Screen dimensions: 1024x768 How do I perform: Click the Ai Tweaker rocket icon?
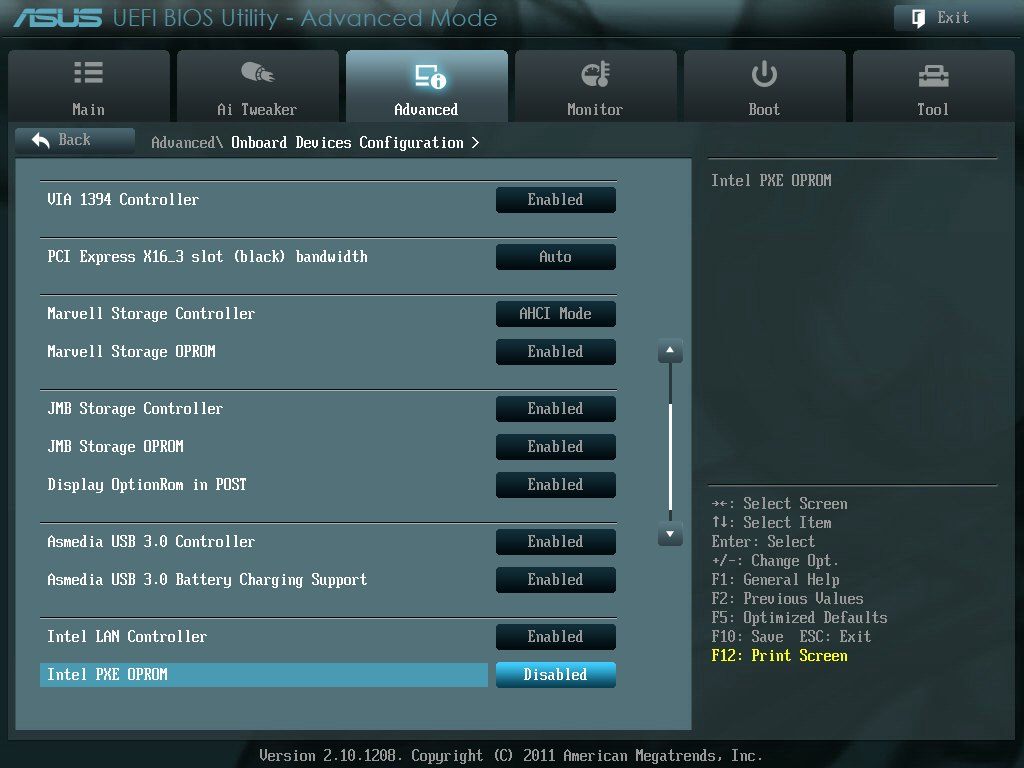point(257,72)
